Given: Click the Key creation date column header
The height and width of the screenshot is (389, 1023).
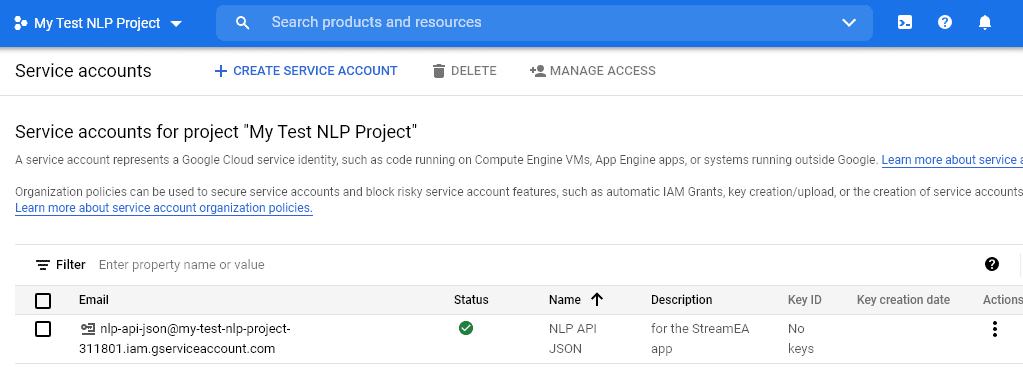Looking at the screenshot, I should tap(904, 300).
